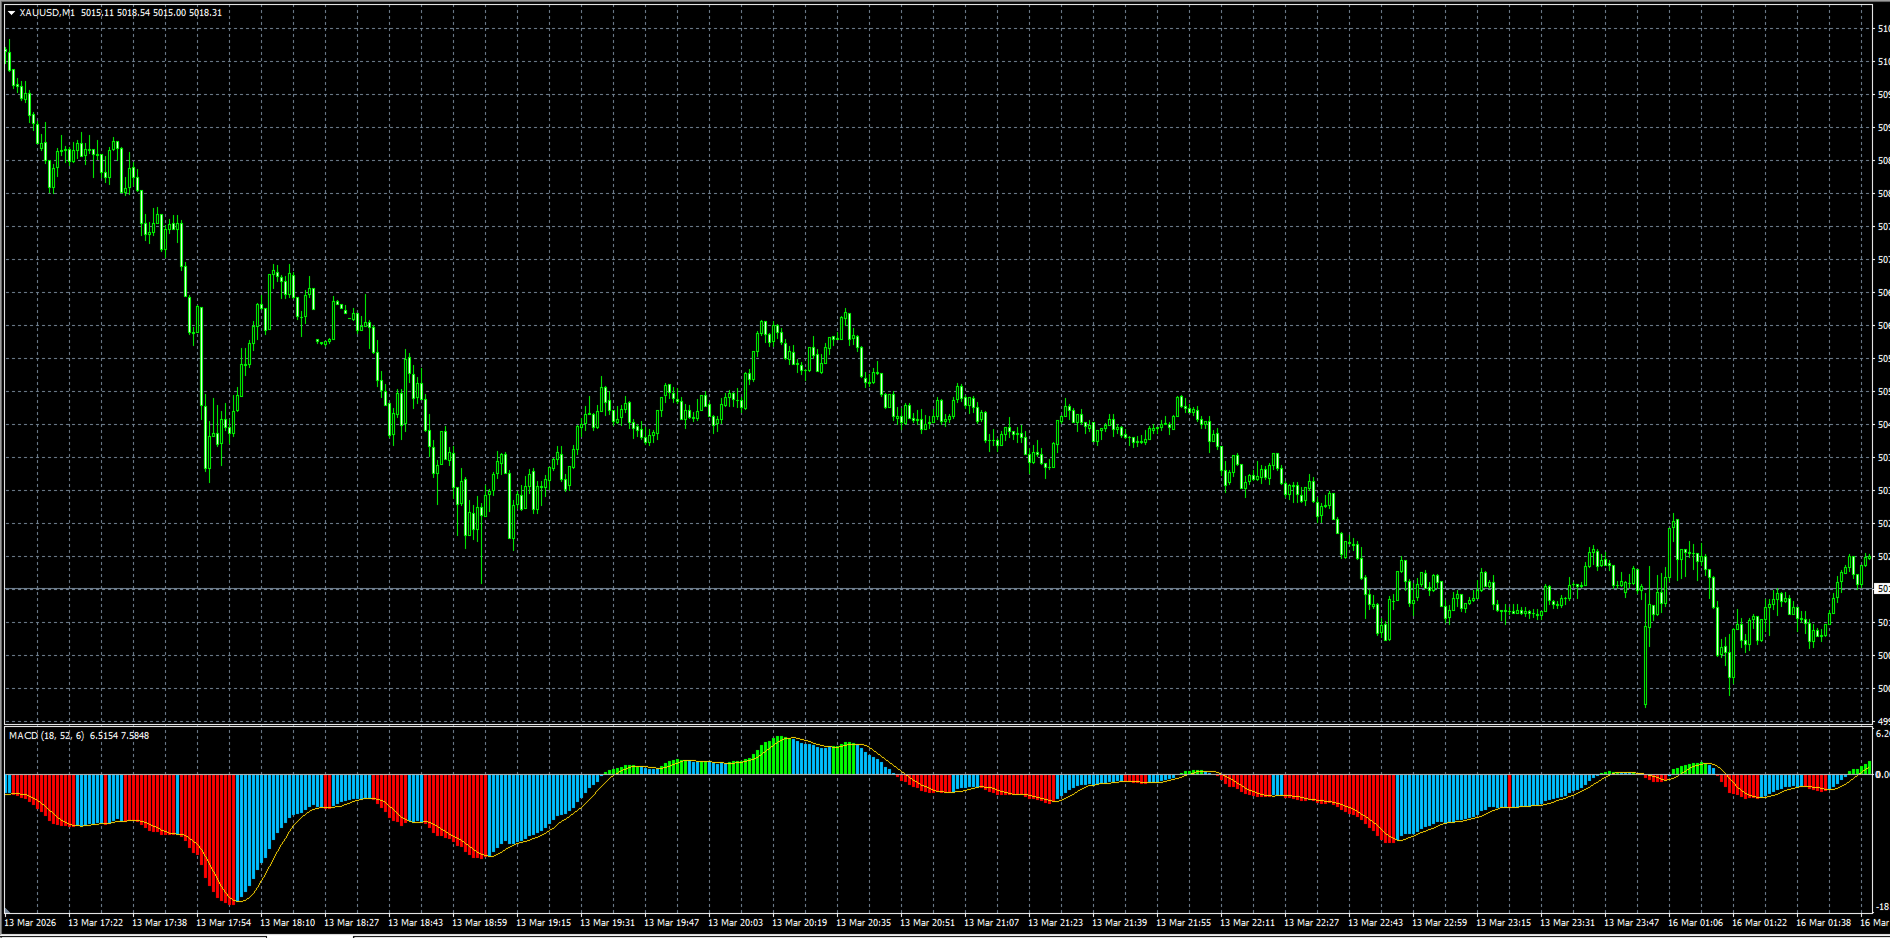Open the chart menu arrow beside XAUUSD,M1

coord(11,13)
